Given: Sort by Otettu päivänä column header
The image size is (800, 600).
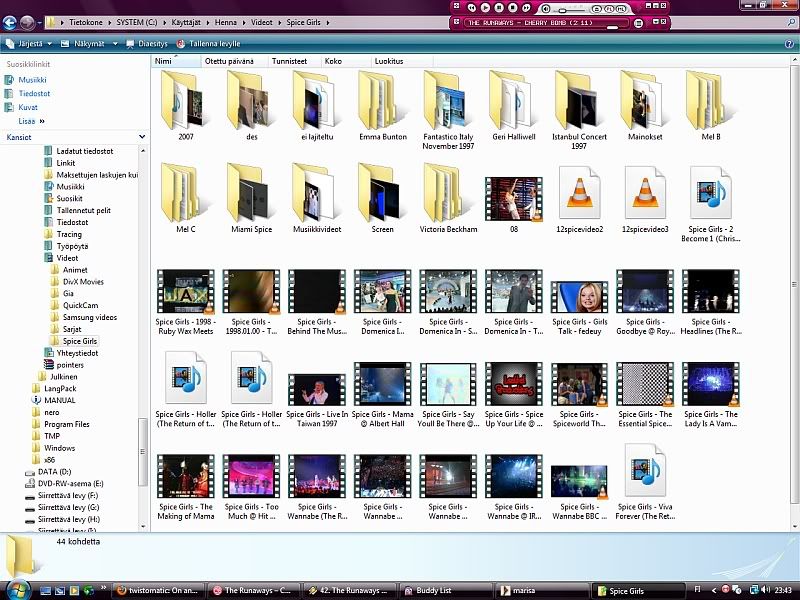Looking at the screenshot, I should pyautogui.click(x=234, y=61).
